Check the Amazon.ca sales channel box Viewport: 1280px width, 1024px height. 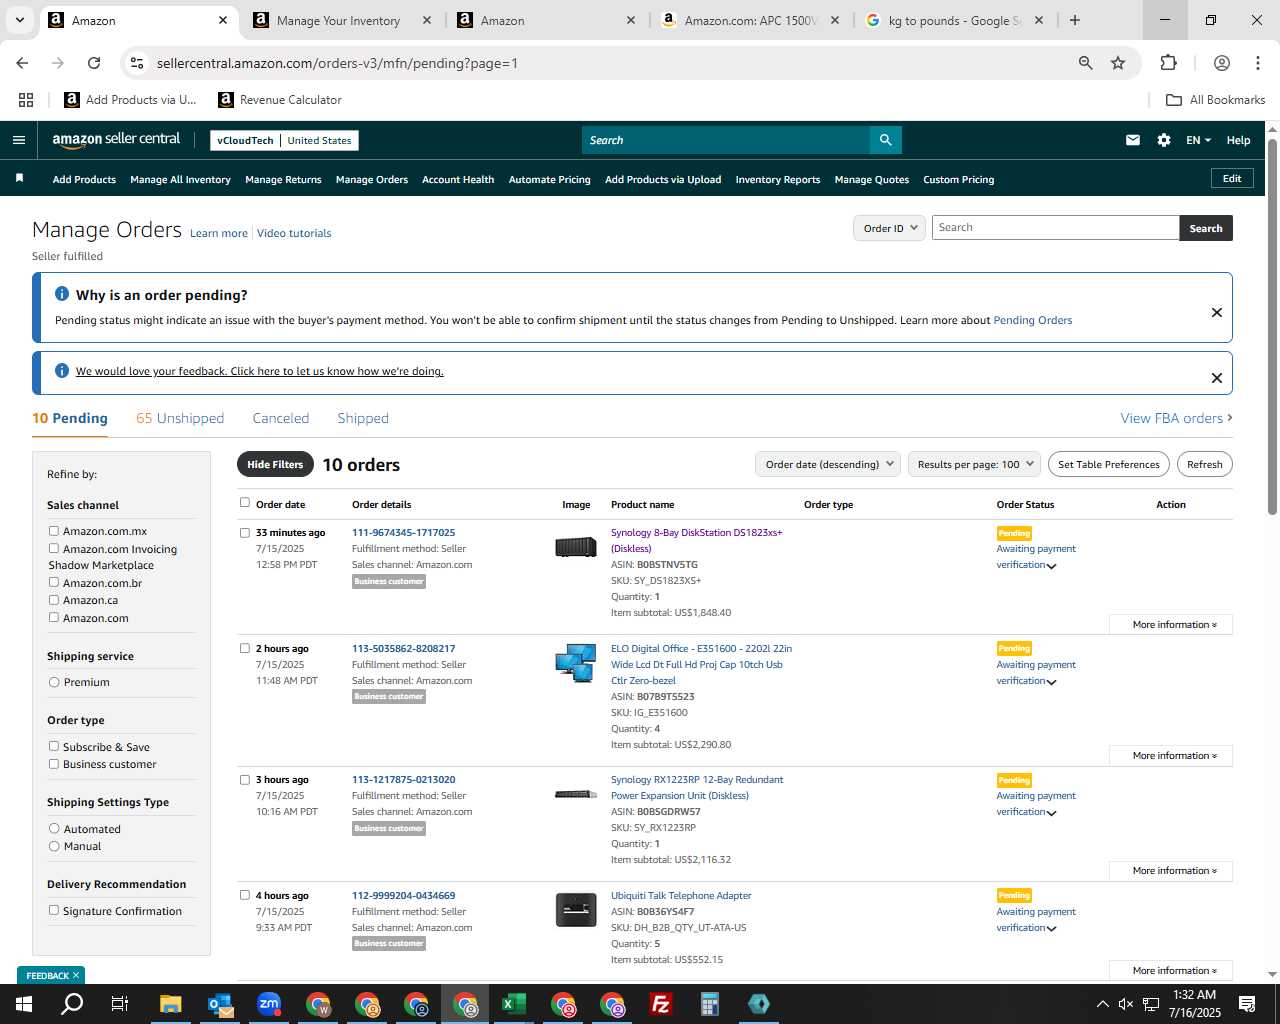point(54,600)
